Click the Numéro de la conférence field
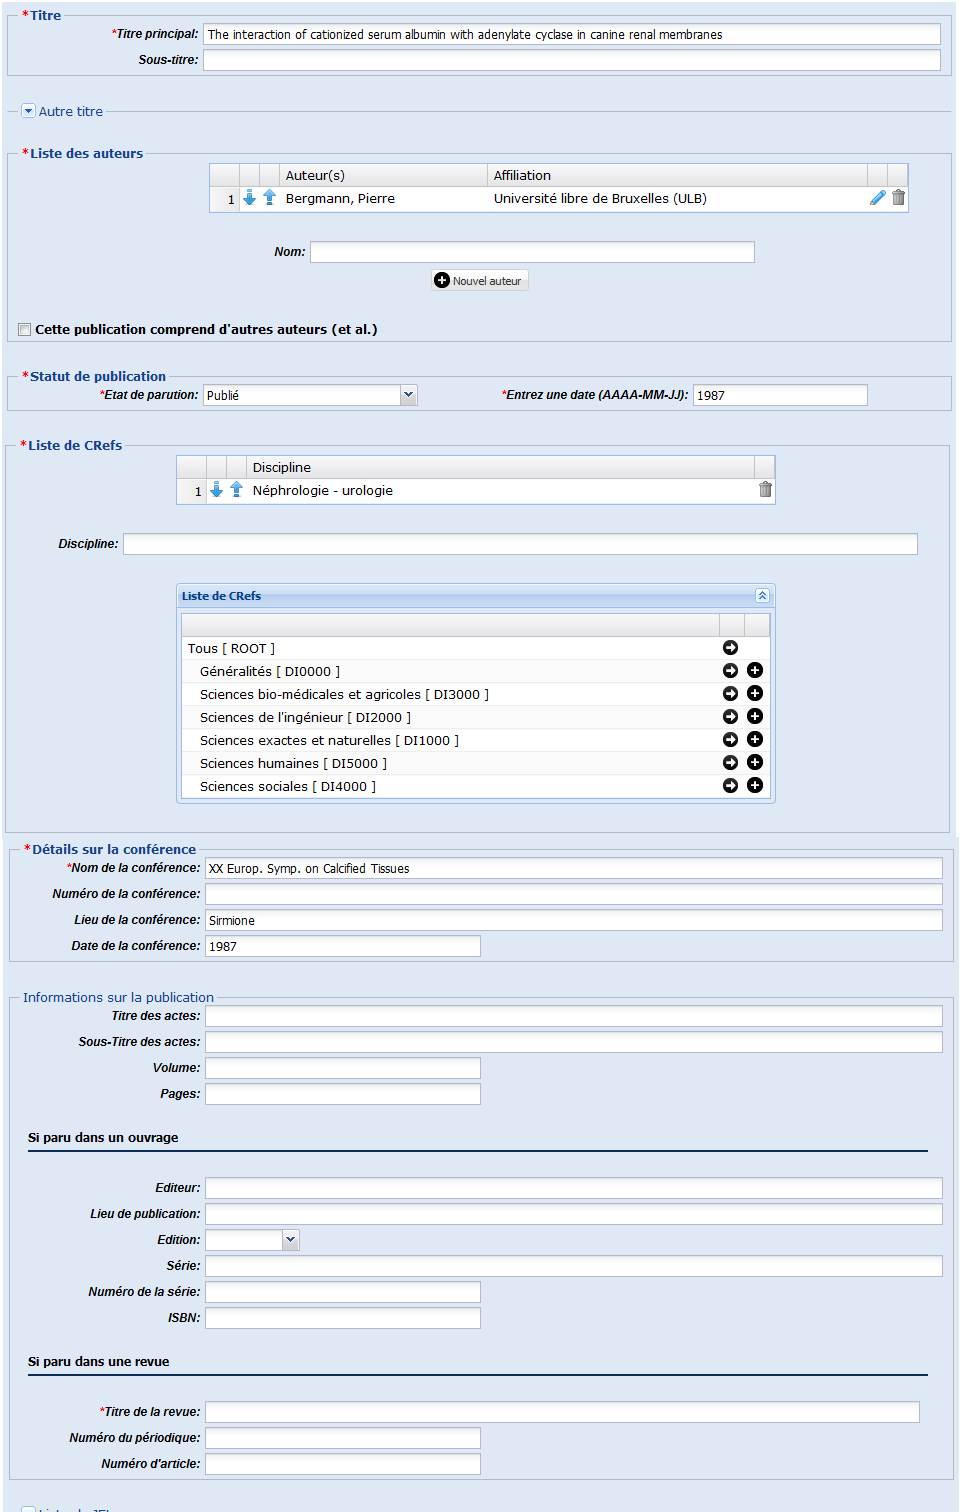This screenshot has height=1512, width=960. pos(574,894)
